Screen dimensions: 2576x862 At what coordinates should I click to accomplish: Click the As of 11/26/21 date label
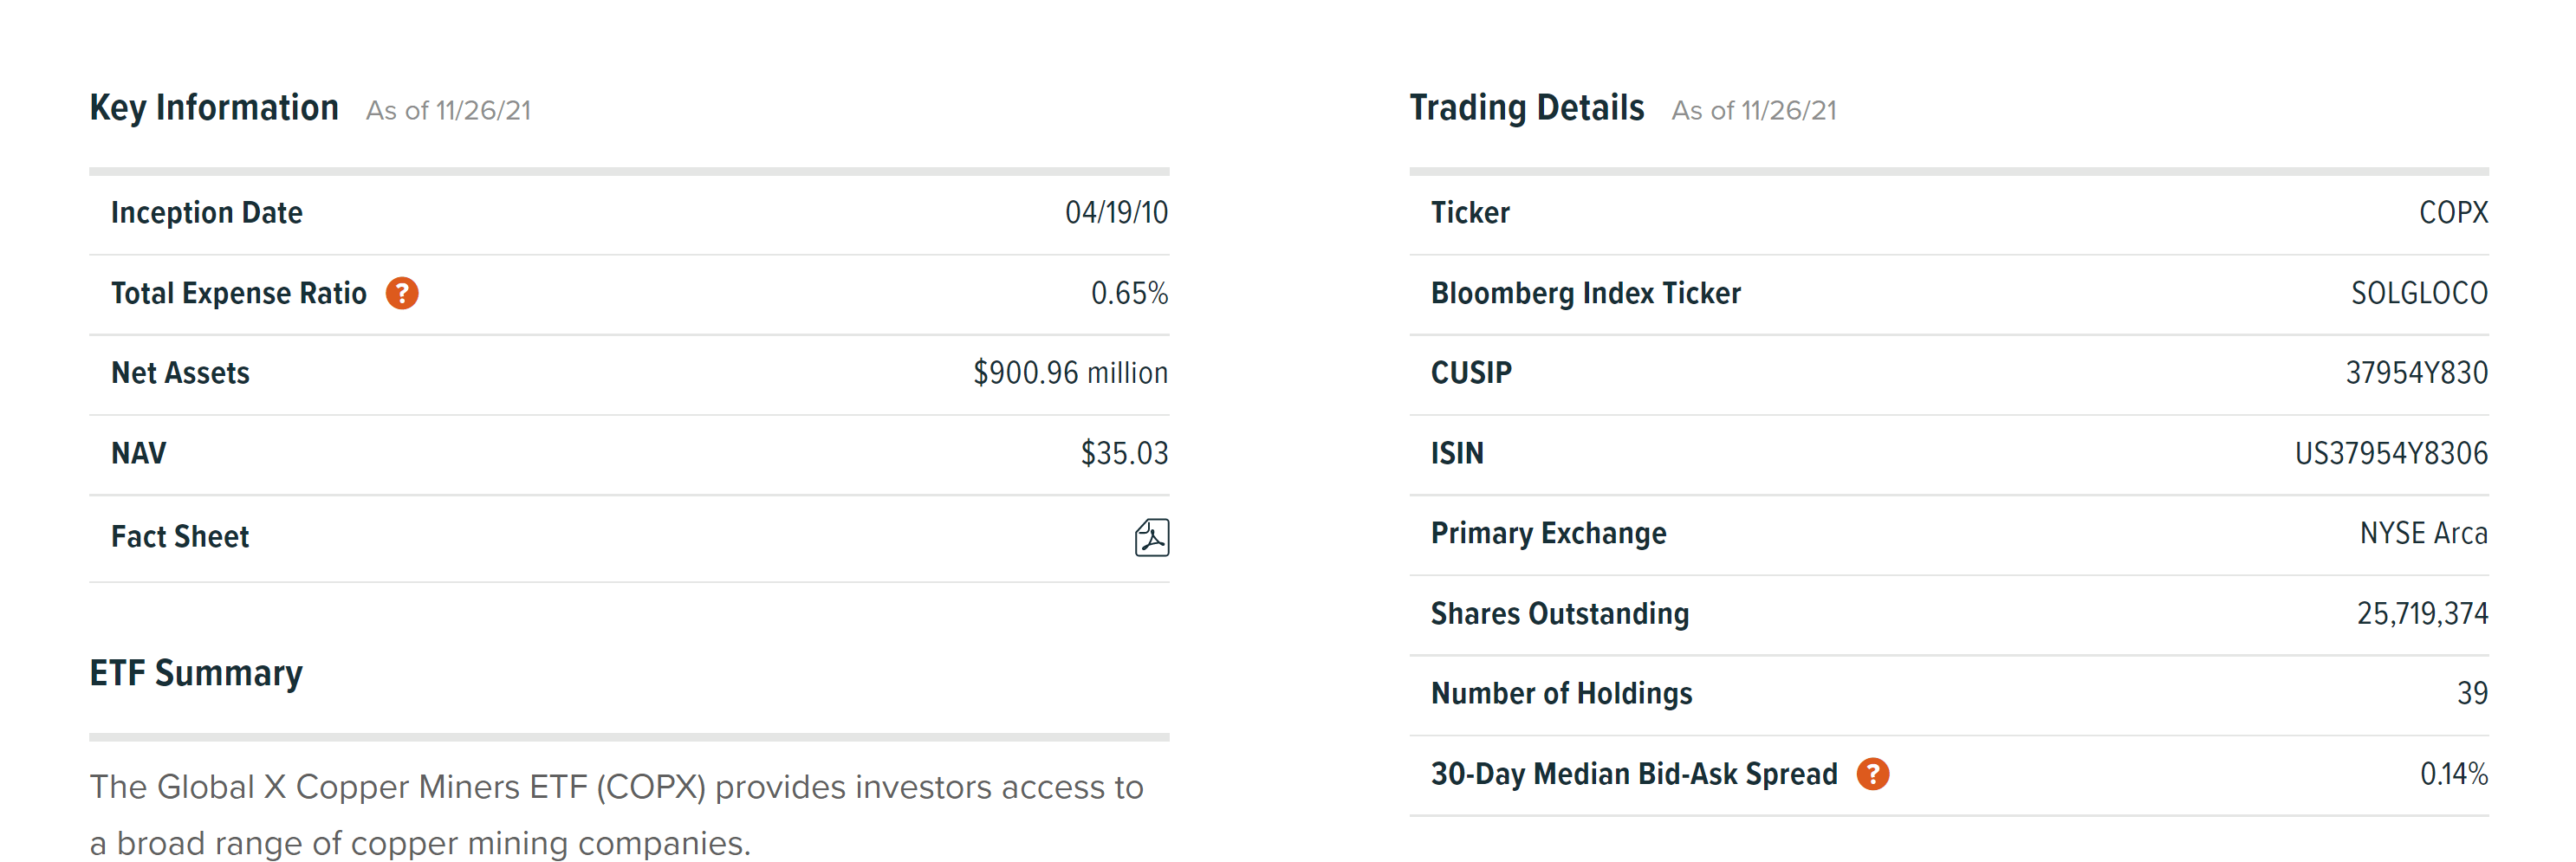click(x=447, y=110)
